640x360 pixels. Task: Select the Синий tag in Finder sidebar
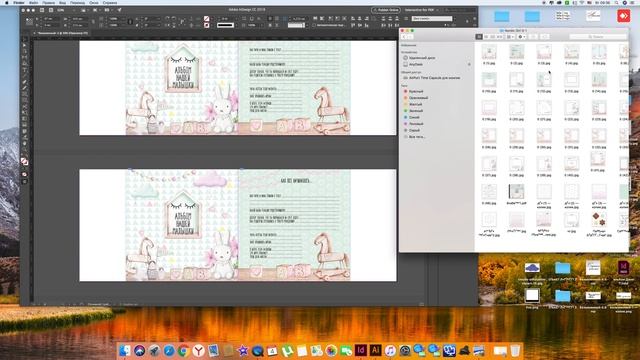414,117
